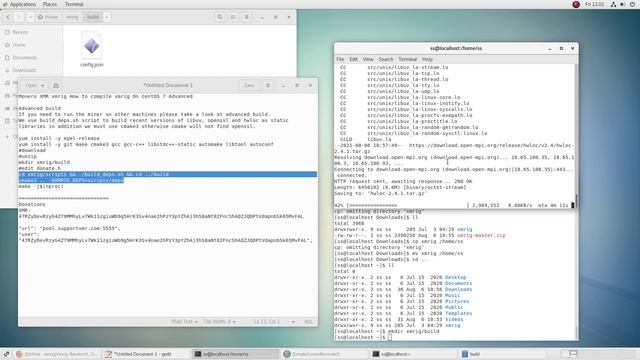Click the network icon in top panel
This screenshot has width=640, height=360.
(613, 4)
